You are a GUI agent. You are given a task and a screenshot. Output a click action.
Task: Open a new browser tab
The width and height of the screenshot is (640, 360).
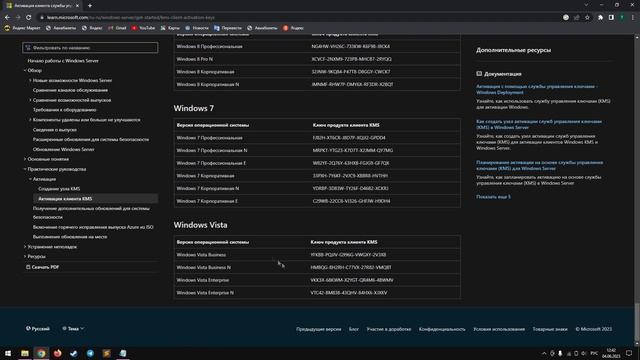coord(90,6)
